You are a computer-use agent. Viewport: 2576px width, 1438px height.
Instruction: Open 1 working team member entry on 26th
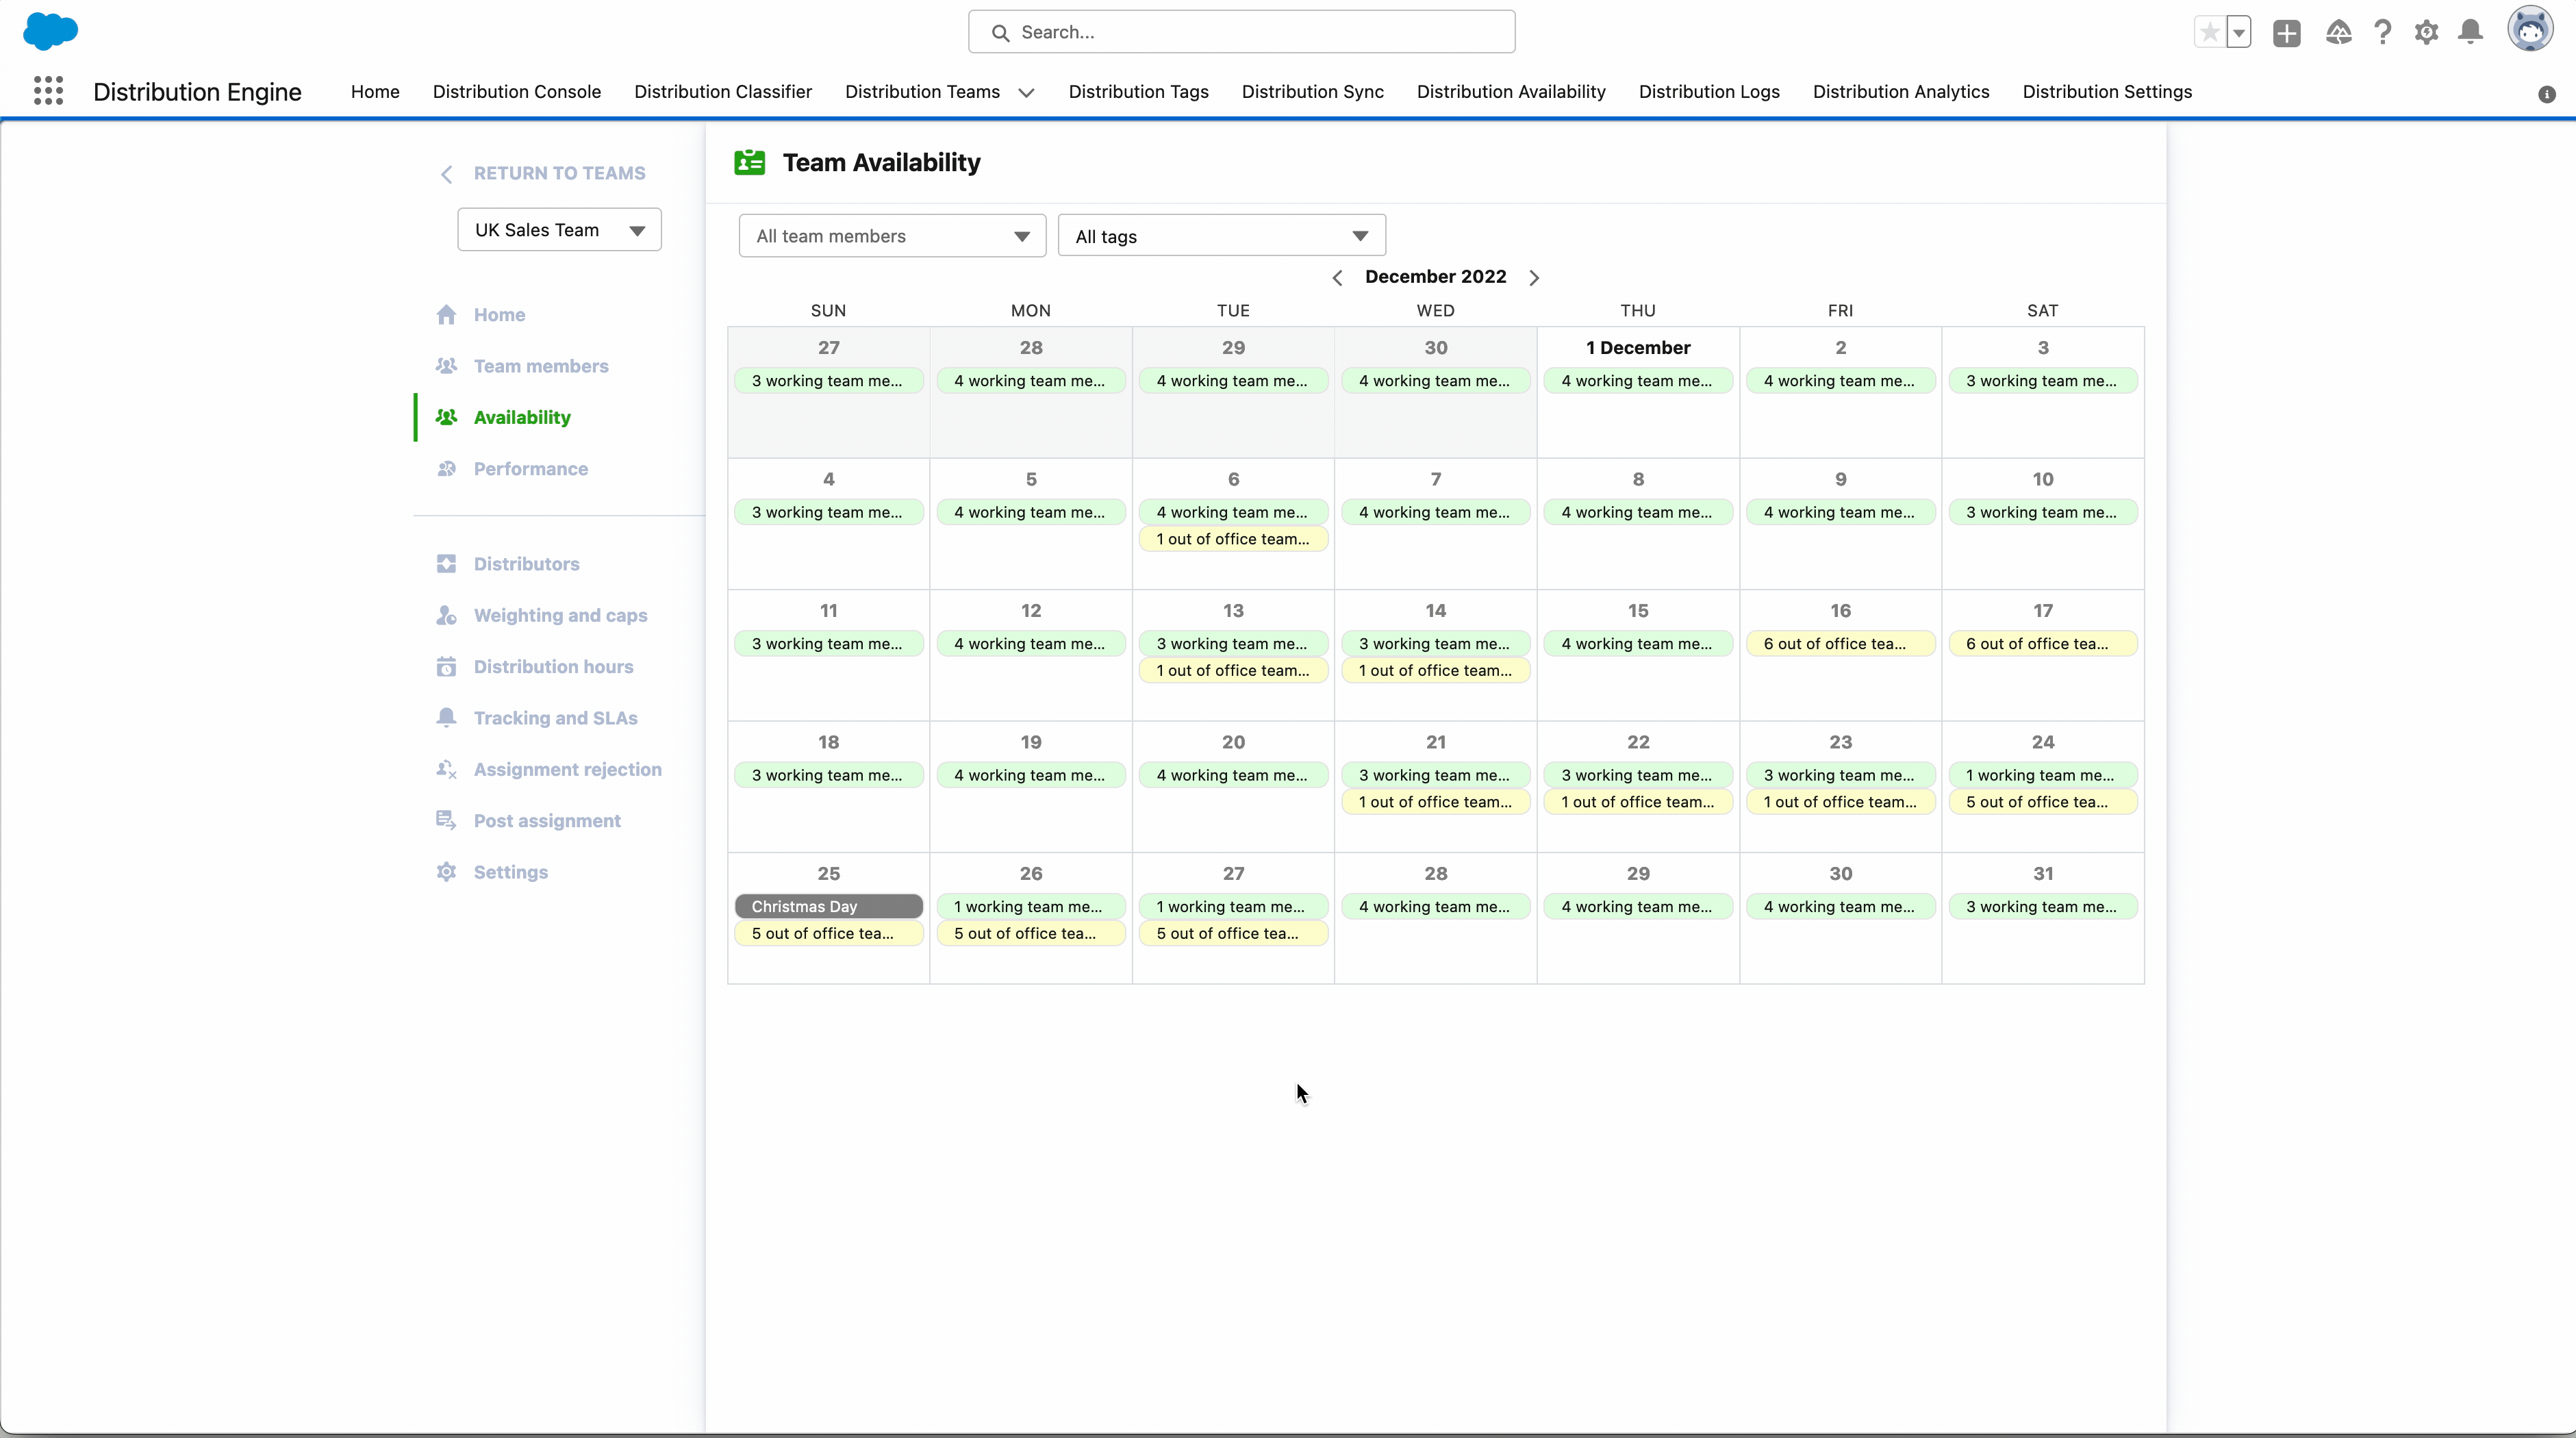(1031, 907)
